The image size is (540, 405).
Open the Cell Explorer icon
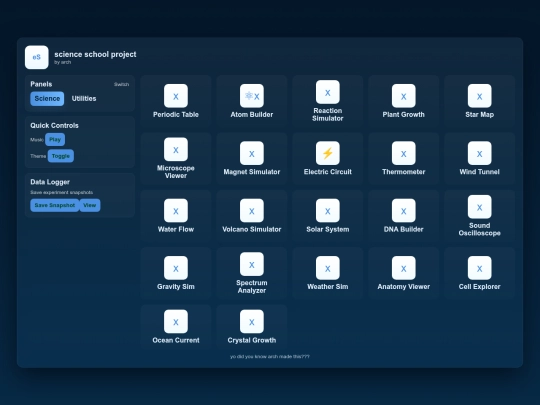pos(479,268)
